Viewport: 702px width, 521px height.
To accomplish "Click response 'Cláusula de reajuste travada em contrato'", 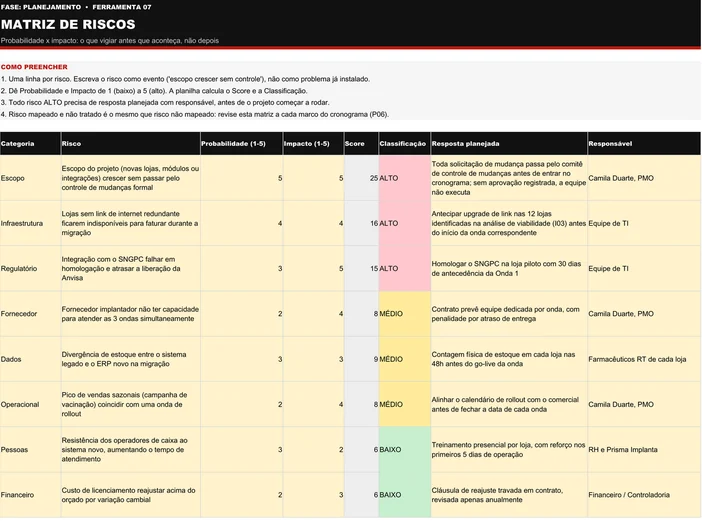I will [x=497, y=495].
